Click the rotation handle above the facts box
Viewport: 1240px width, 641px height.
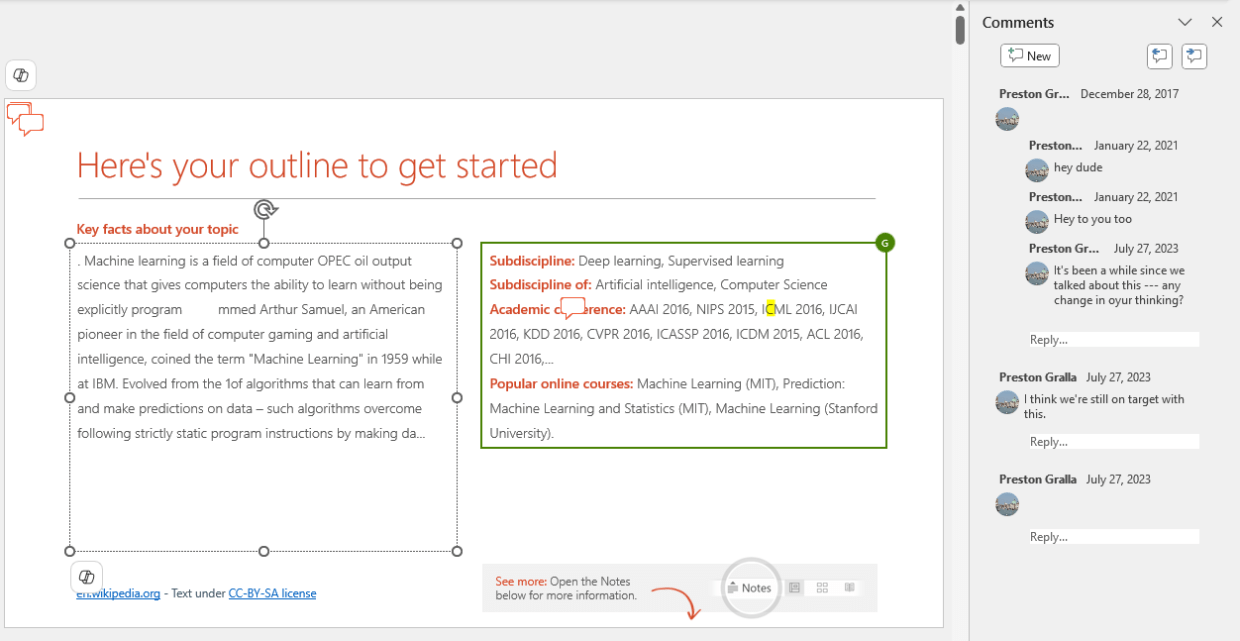click(264, 209)
